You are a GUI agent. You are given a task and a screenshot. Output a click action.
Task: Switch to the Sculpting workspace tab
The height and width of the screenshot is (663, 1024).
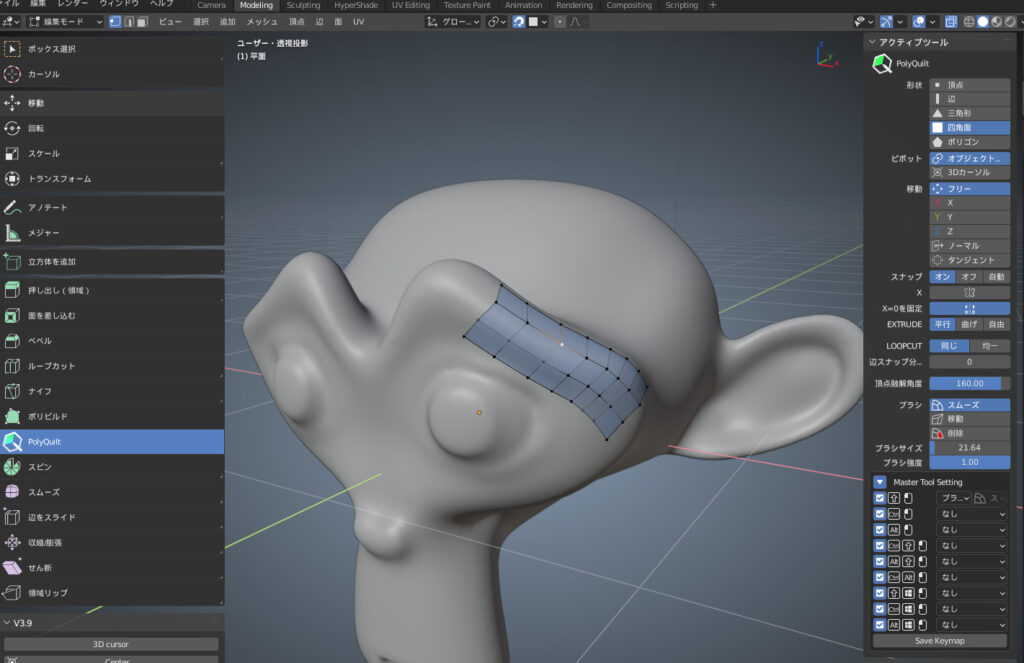(305, 5)
